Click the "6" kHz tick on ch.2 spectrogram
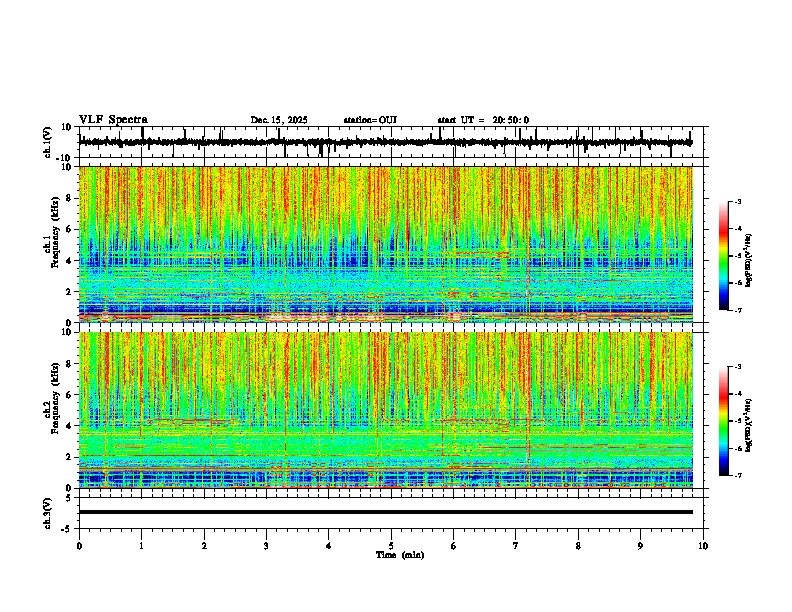This screenshot has height=612, width=792. point(70,395)
